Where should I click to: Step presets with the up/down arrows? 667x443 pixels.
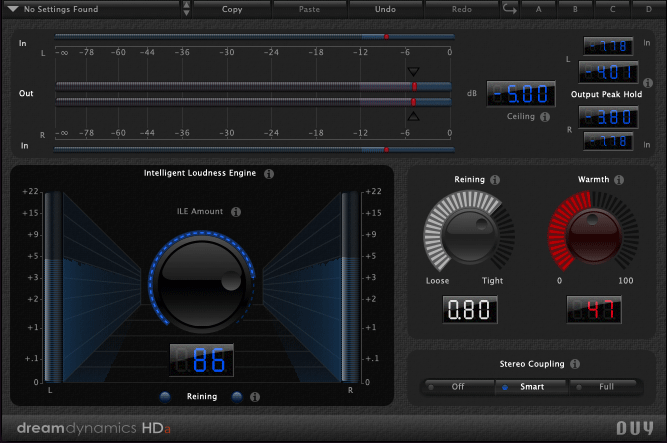pyautogui.click(x=186, y=9)
